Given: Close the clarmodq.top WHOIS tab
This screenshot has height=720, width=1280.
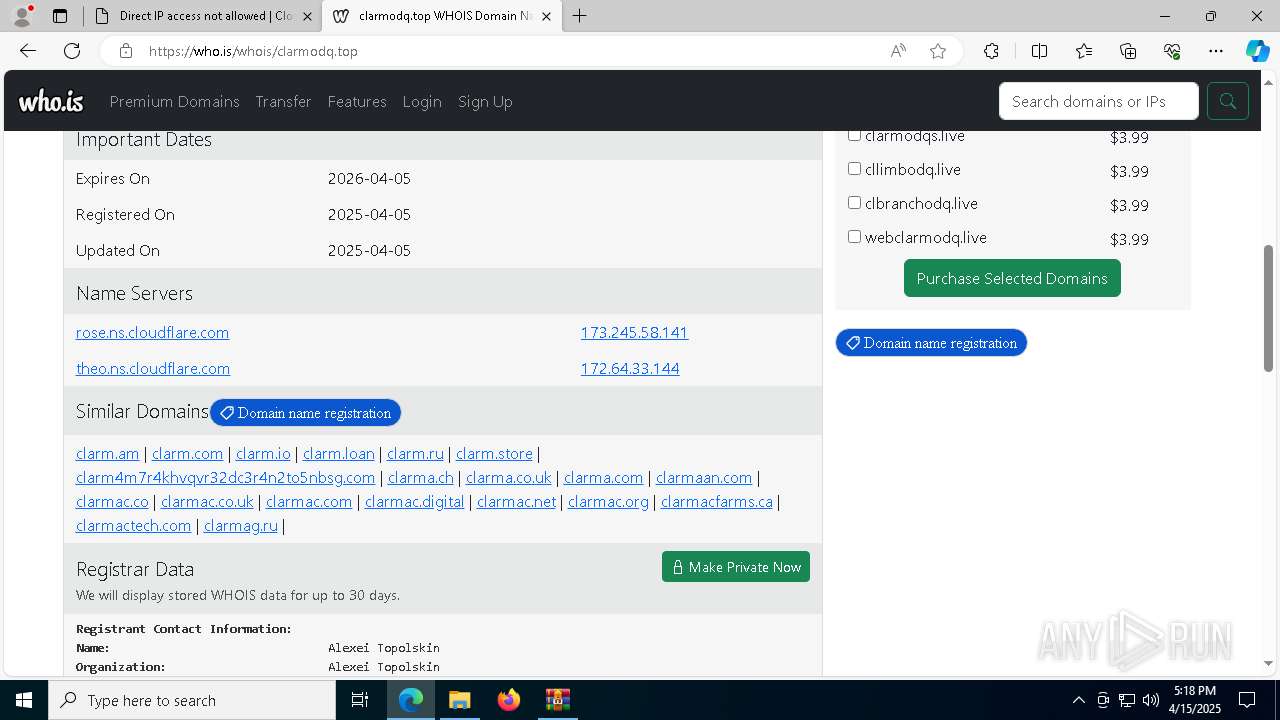Looking at the screenshot, I should tap(546, 16).
